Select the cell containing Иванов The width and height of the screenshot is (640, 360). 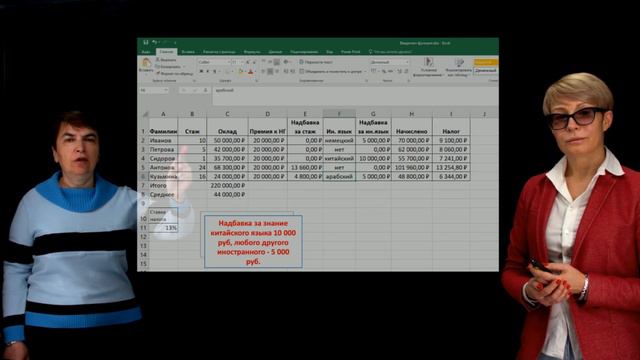click(163, 140)
